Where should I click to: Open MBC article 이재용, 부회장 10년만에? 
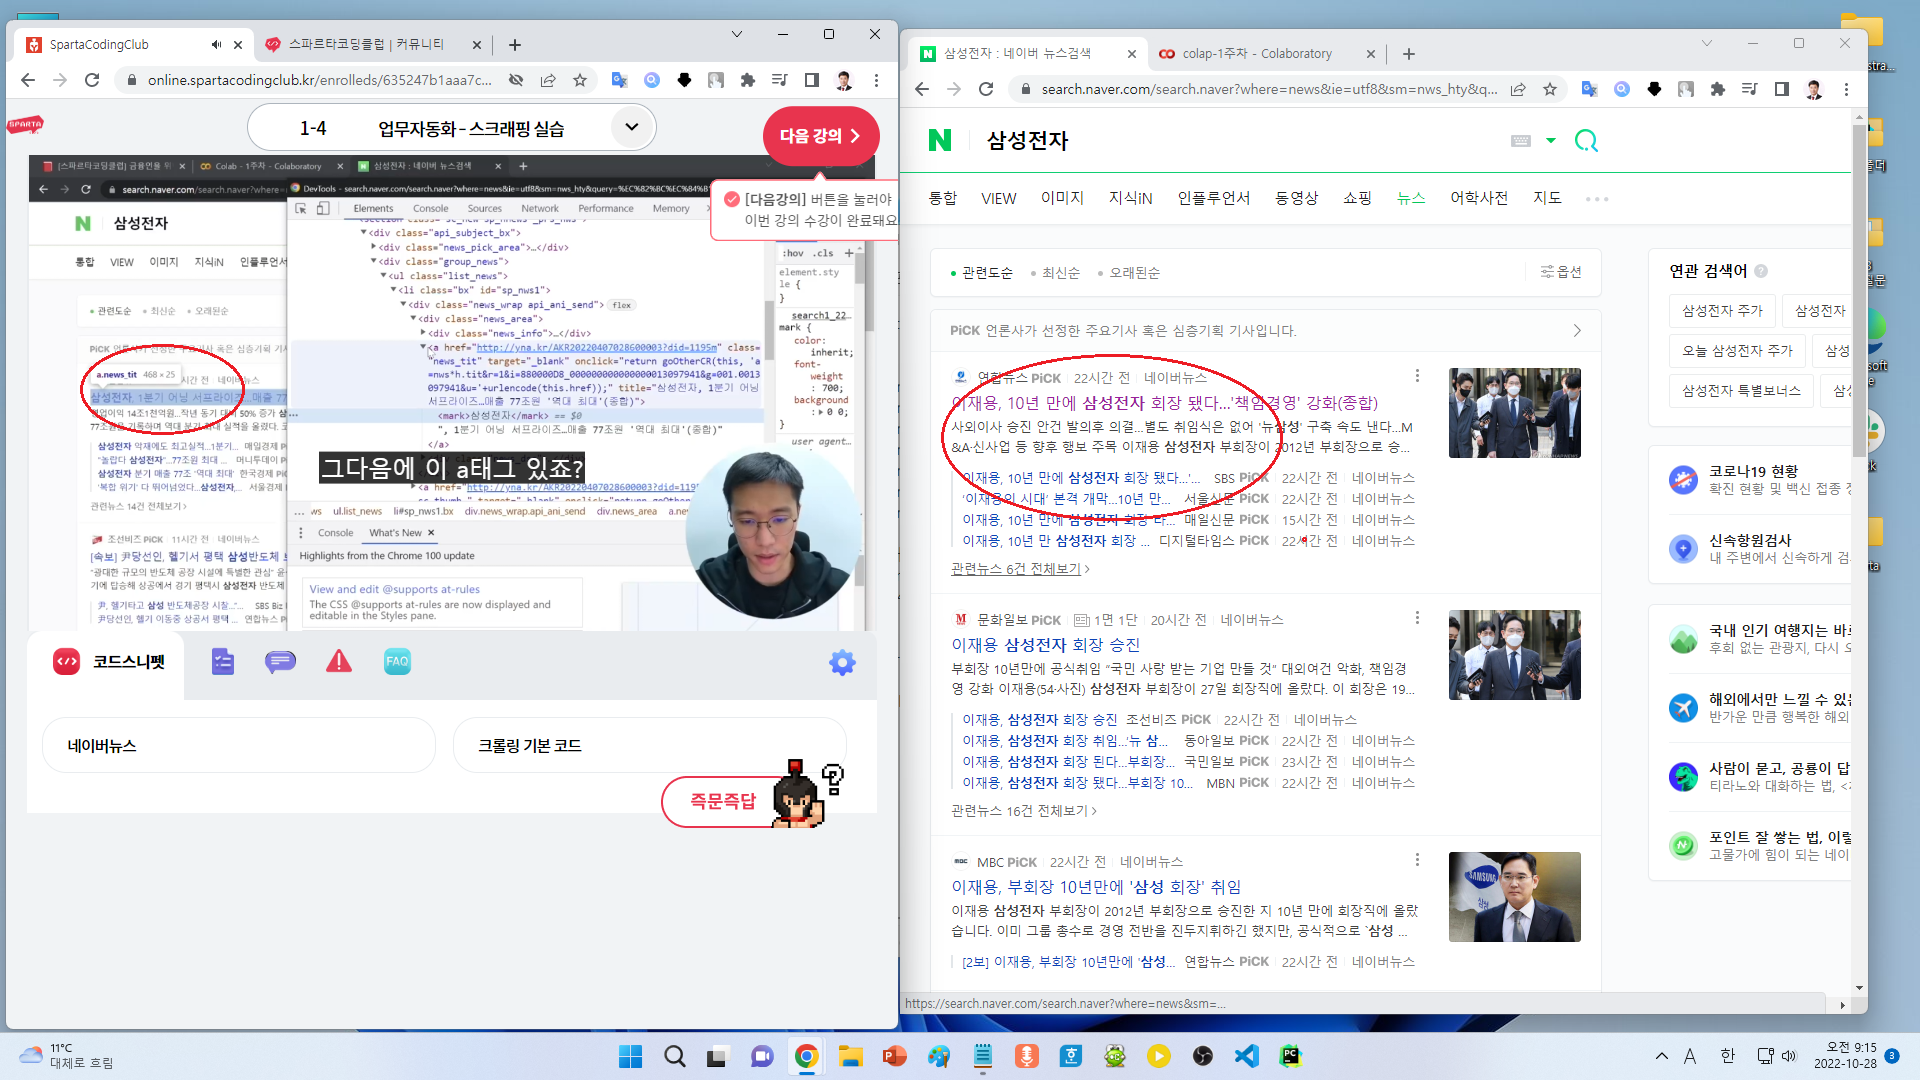tap(1096, 887)
